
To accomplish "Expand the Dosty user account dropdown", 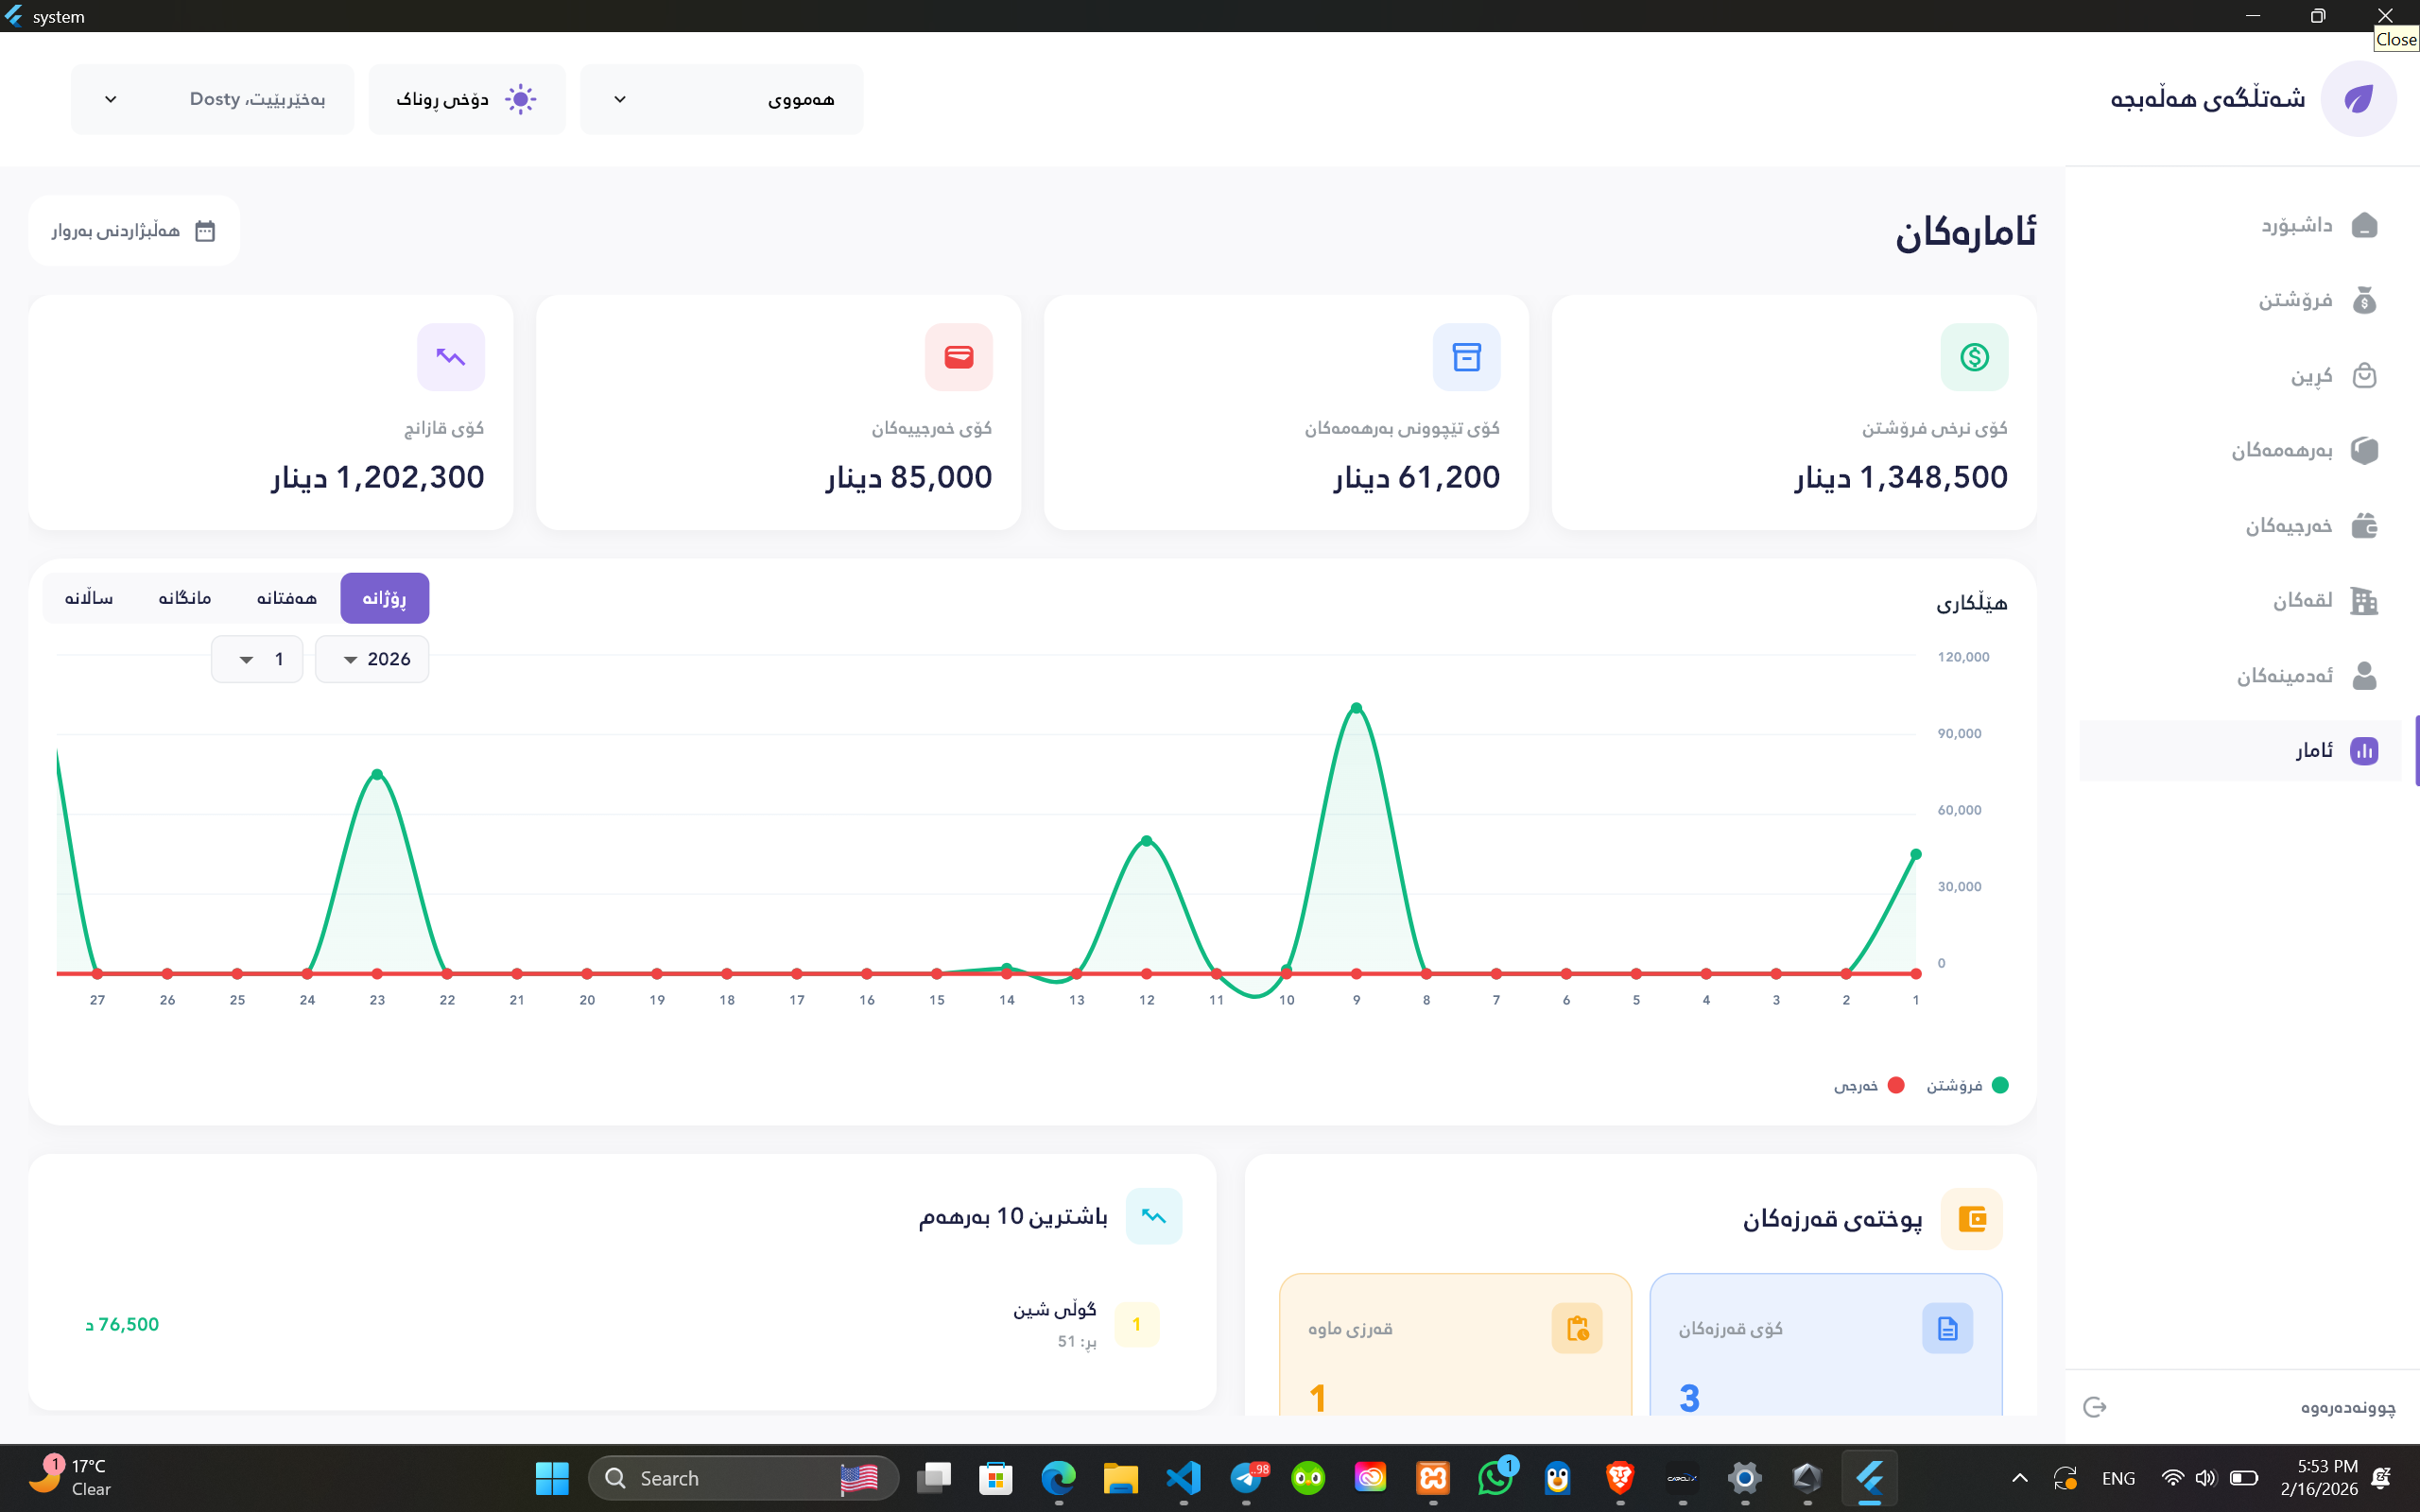I will coord(212,99).
